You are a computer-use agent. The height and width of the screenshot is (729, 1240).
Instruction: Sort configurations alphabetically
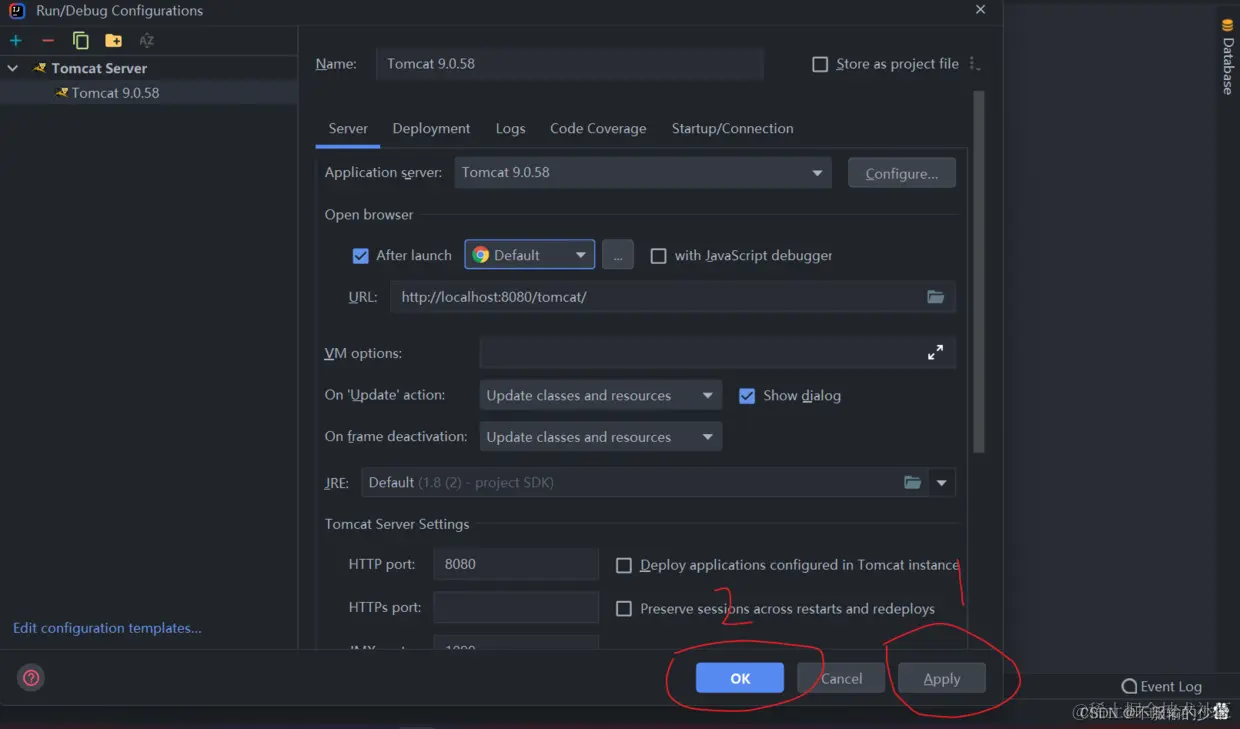pos(147,41)
